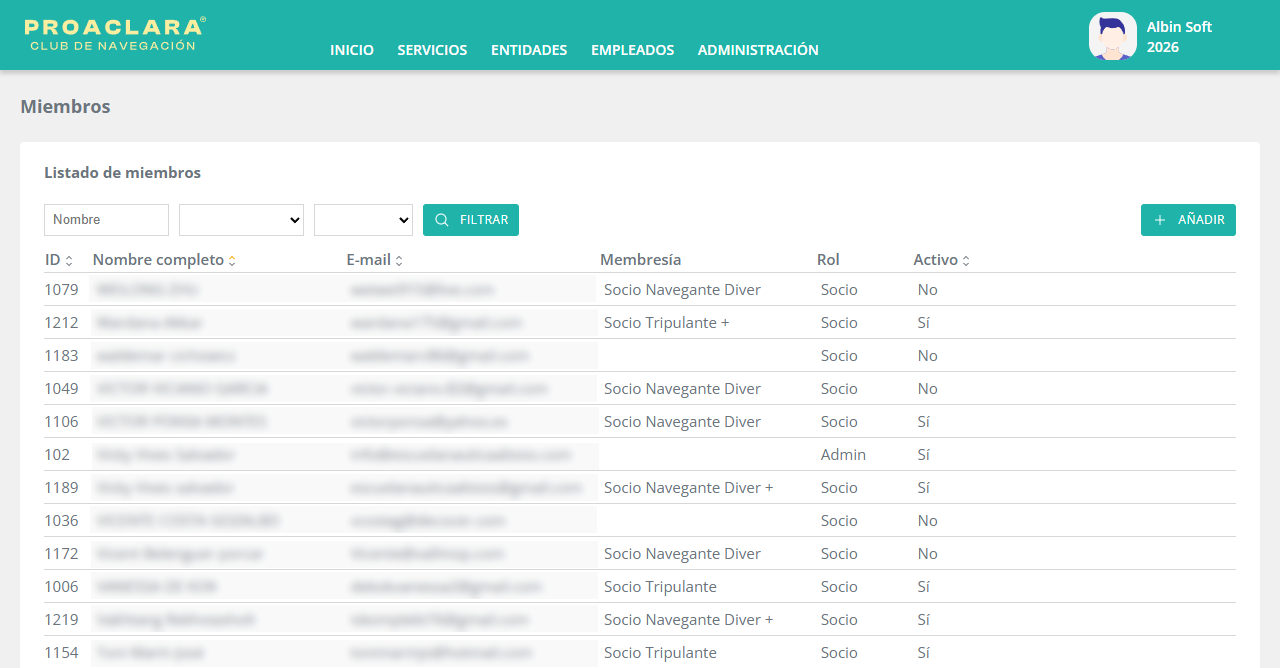Sort by Nombre completo column arrows
The height and width of the screenshot is (668, 1280).
232,261
